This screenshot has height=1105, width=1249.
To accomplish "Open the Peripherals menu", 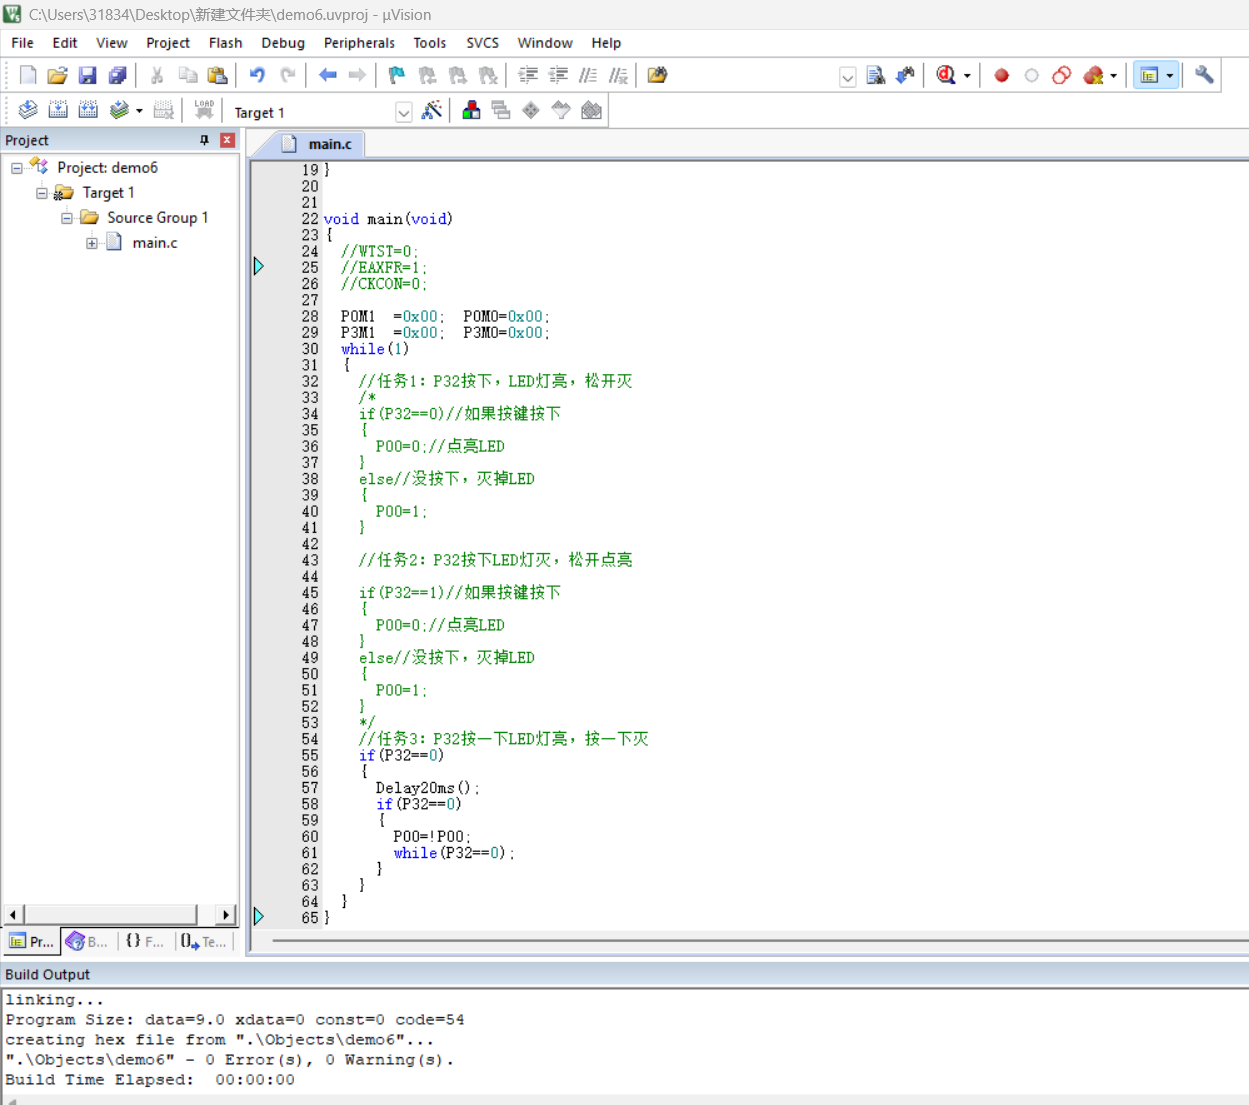I will (x=359, y=43).
